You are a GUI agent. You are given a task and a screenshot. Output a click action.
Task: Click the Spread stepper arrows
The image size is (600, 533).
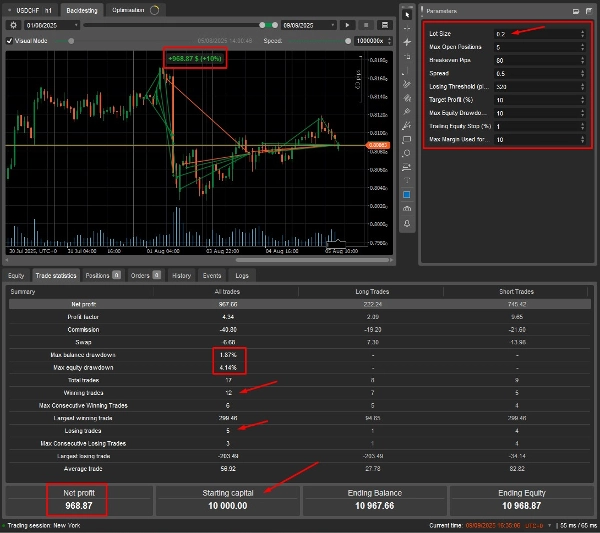click(x=582, y=73)
